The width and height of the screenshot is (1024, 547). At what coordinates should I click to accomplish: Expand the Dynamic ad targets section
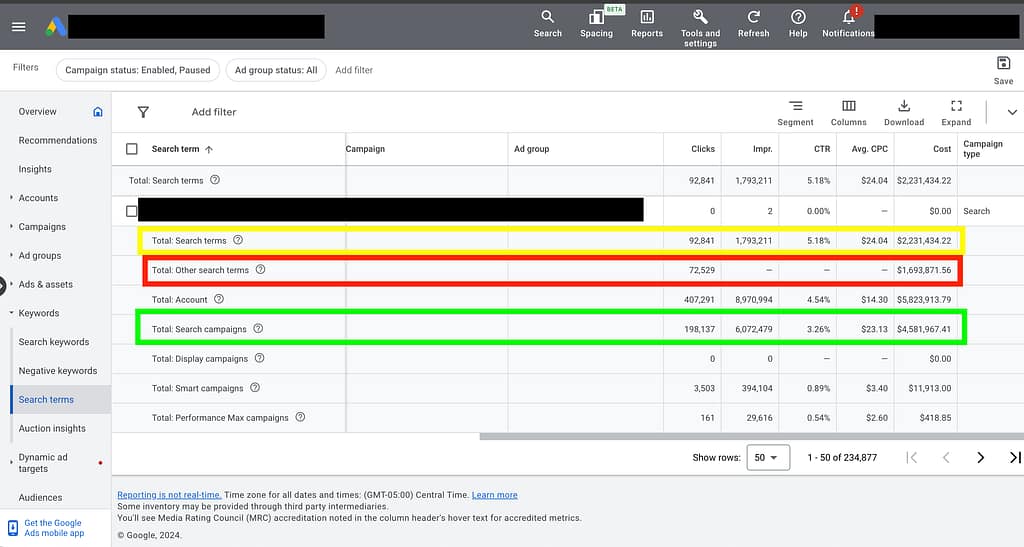point(11,462)
